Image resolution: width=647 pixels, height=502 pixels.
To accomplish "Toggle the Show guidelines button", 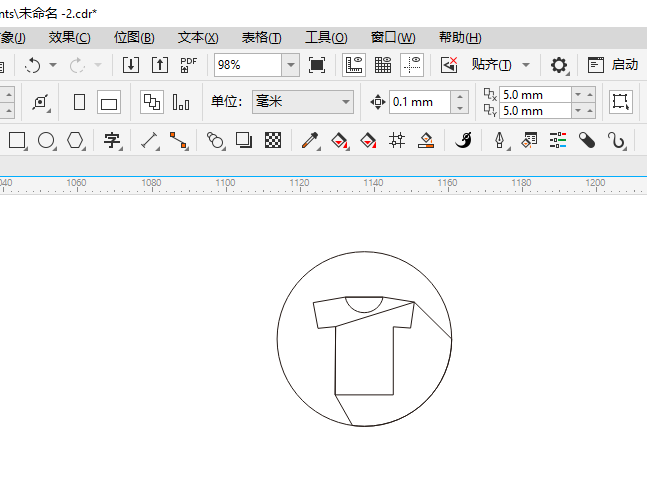I will click(x=412, y=65).
